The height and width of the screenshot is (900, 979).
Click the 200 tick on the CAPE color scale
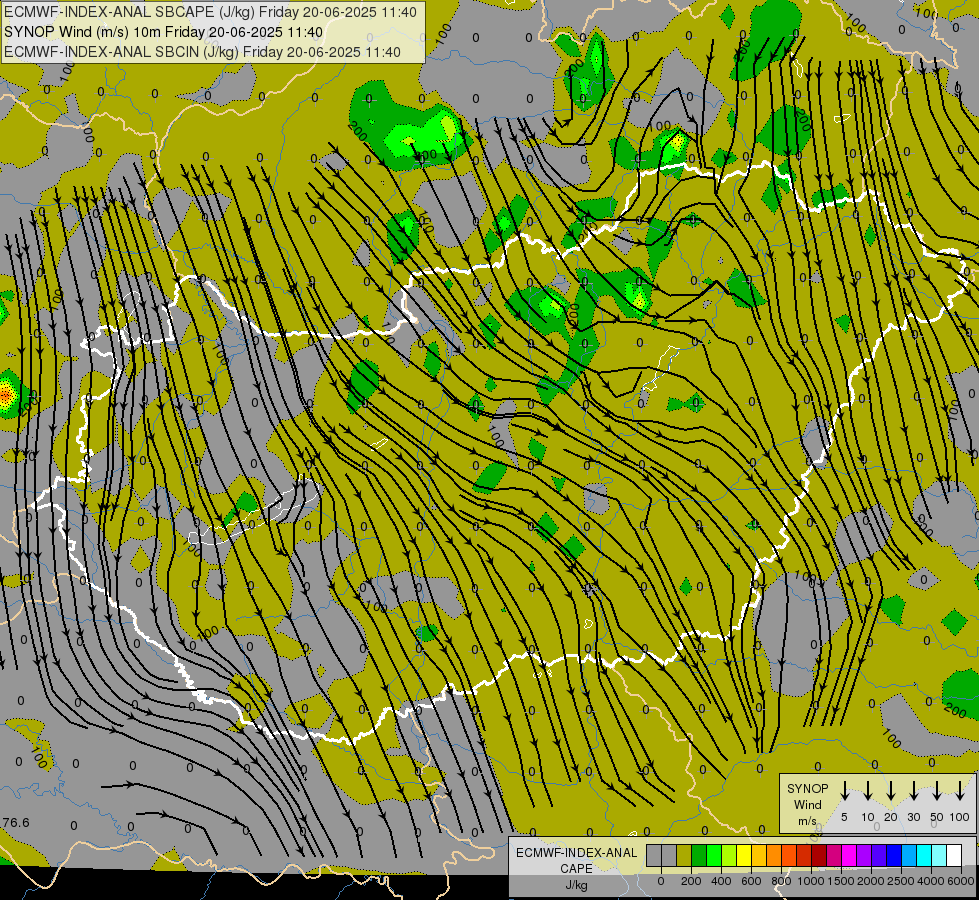(x=691, y=881)
